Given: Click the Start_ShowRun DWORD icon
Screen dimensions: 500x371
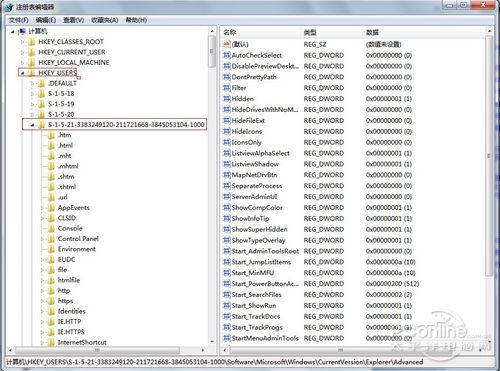Looking at the screenshot, I should (x=227, y=305).
